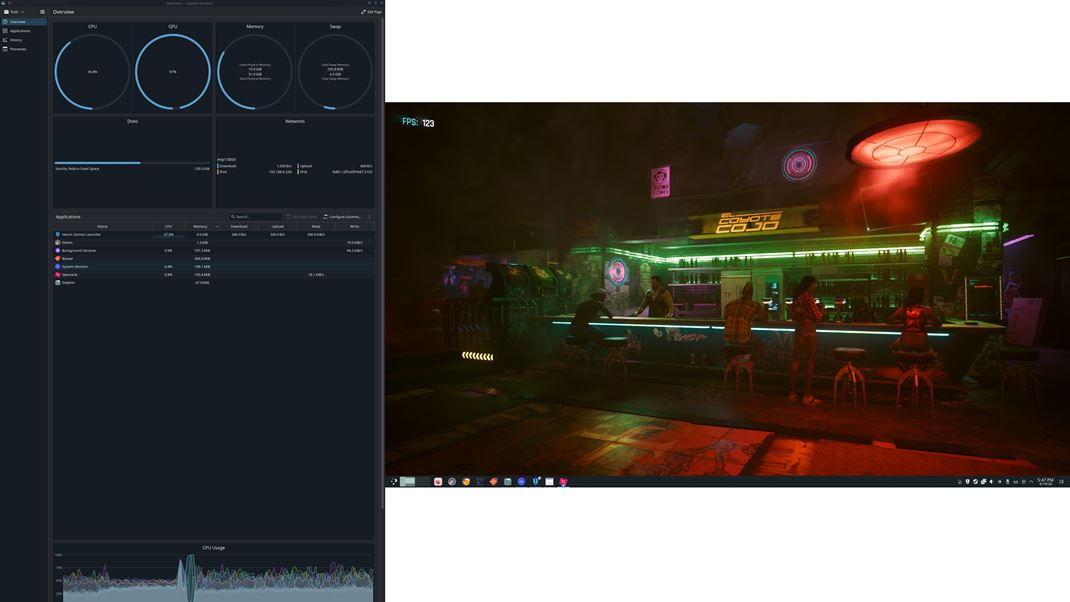Switch to the Processes page in sidebar
Screen dimensions: 1070x602
24,49
